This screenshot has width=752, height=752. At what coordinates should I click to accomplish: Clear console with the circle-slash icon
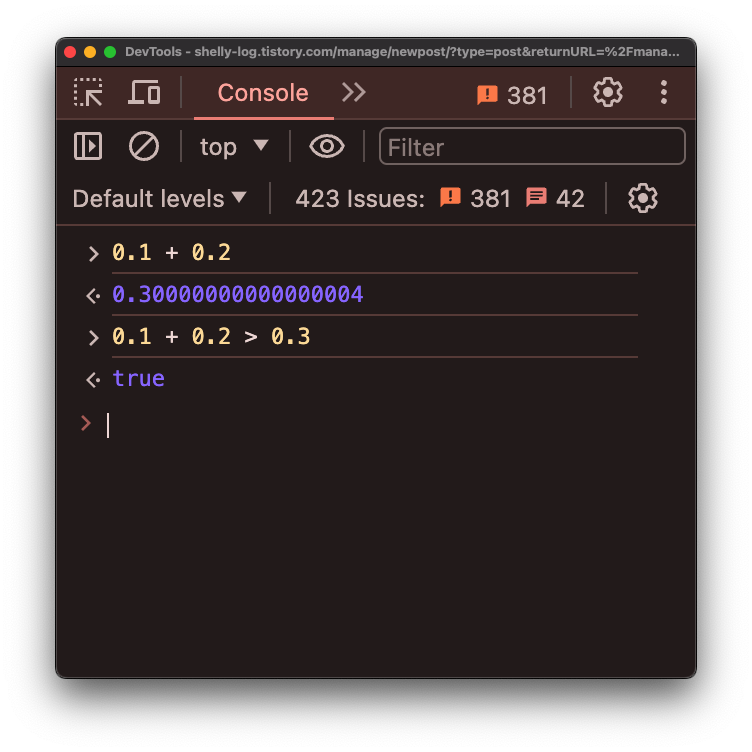(143, 146)
